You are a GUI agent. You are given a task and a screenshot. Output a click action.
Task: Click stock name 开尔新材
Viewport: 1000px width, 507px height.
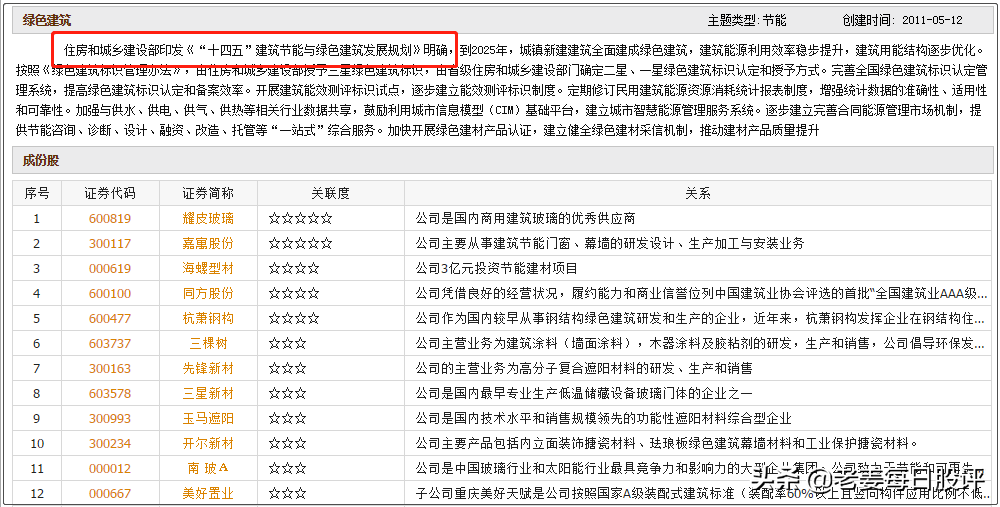pyautogui.click(x=208, y=444)
